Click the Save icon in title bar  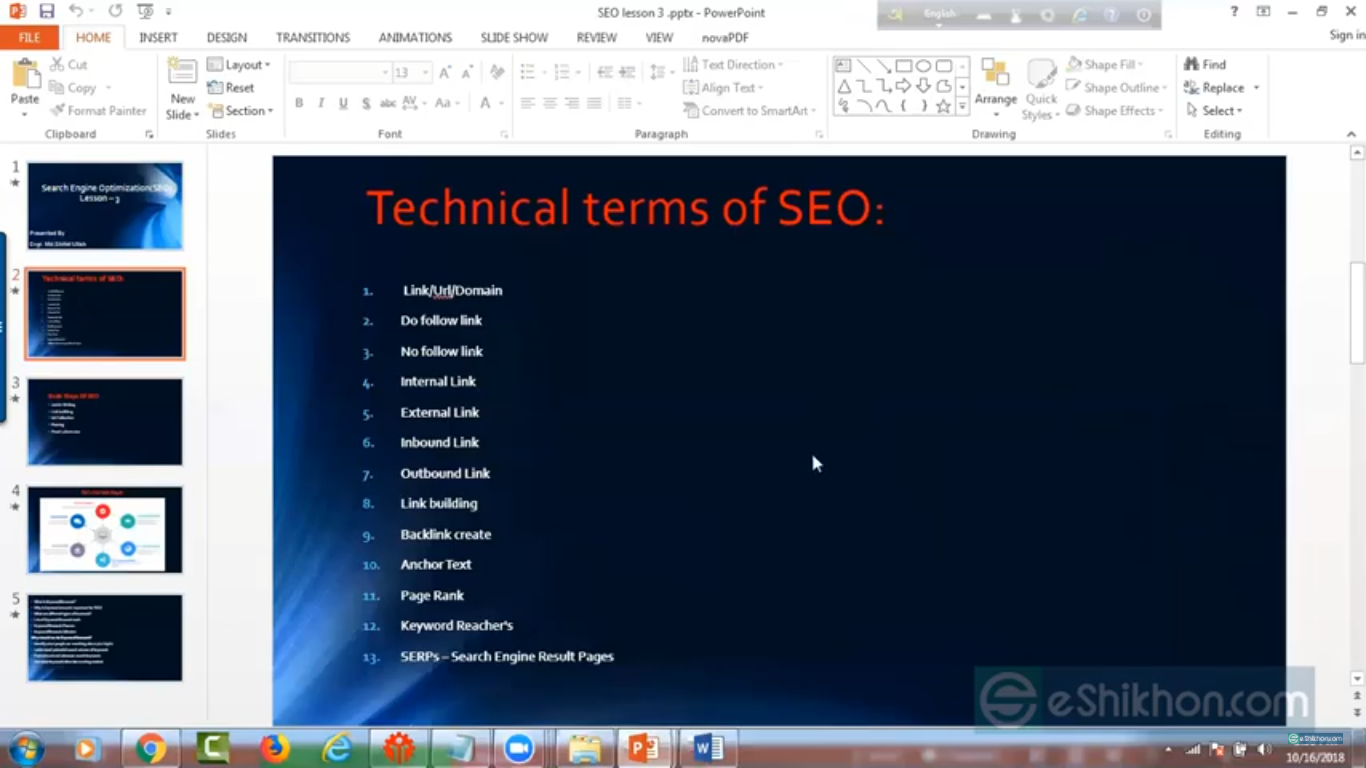pyautogui.click(x=47, y=11)
